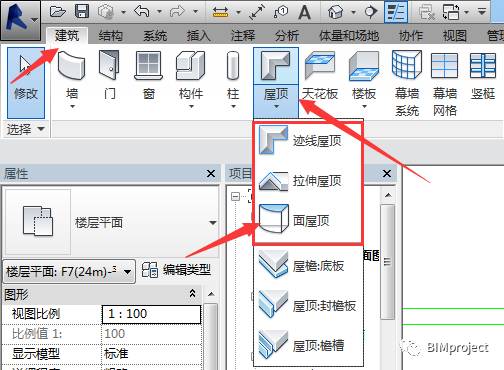Collapse the project browser root tree node
Screen dimensions: 504x370
235,196
